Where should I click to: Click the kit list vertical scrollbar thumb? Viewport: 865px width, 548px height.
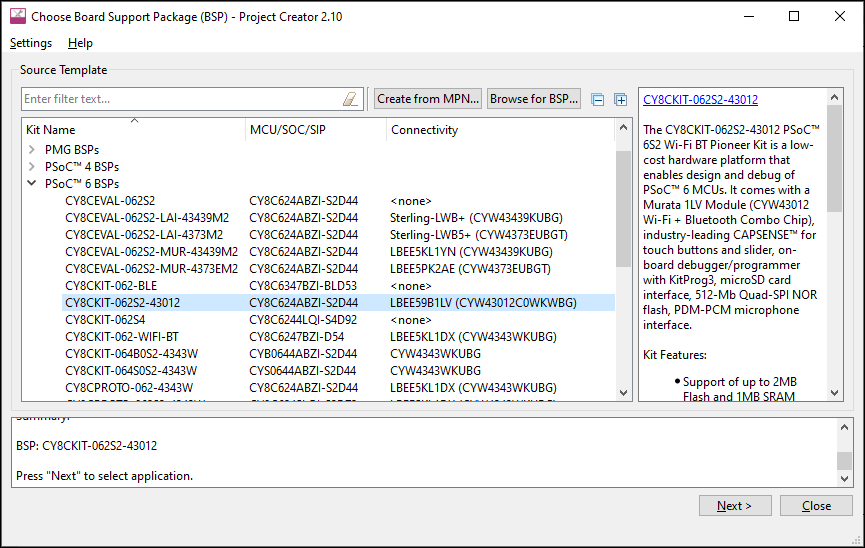pos(623,209)
